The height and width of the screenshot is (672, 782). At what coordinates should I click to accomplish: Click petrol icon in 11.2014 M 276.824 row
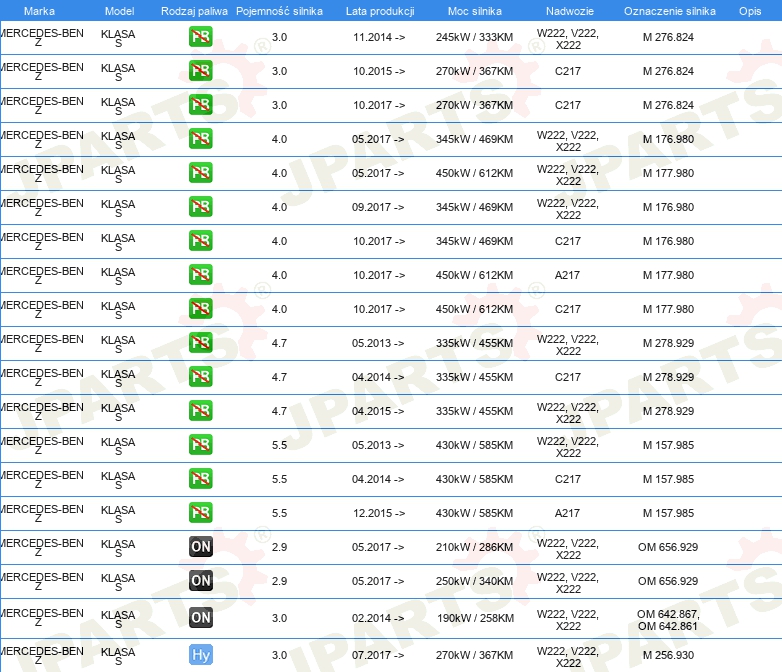pyautogui.click(x=201, y=36)
